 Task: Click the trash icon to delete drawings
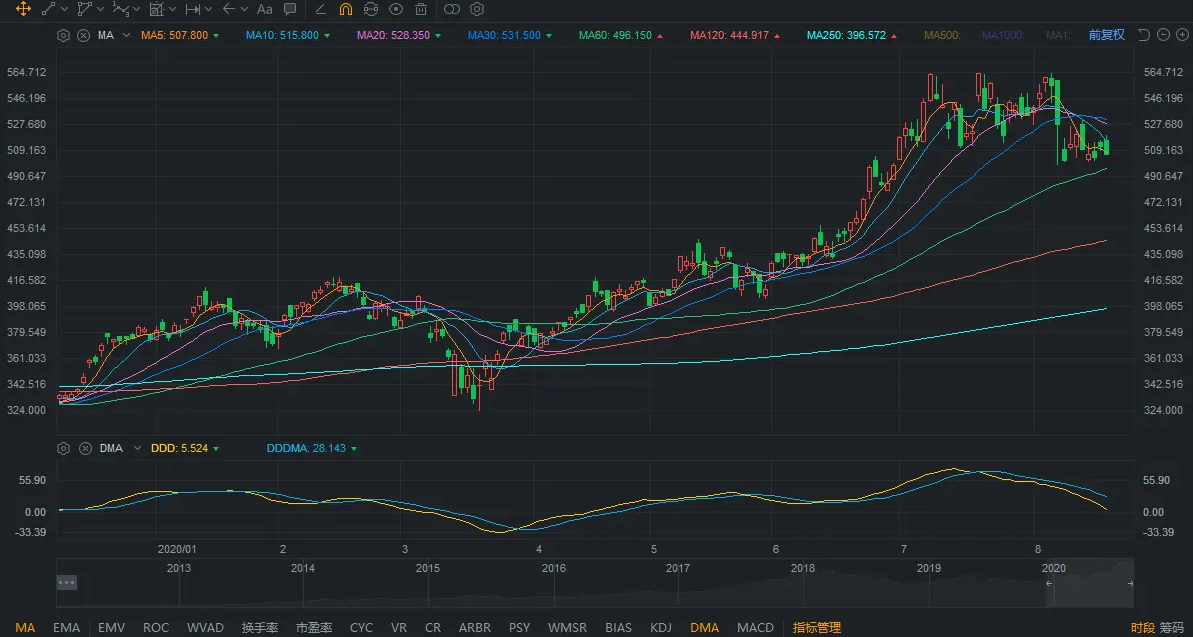(421, 9)
